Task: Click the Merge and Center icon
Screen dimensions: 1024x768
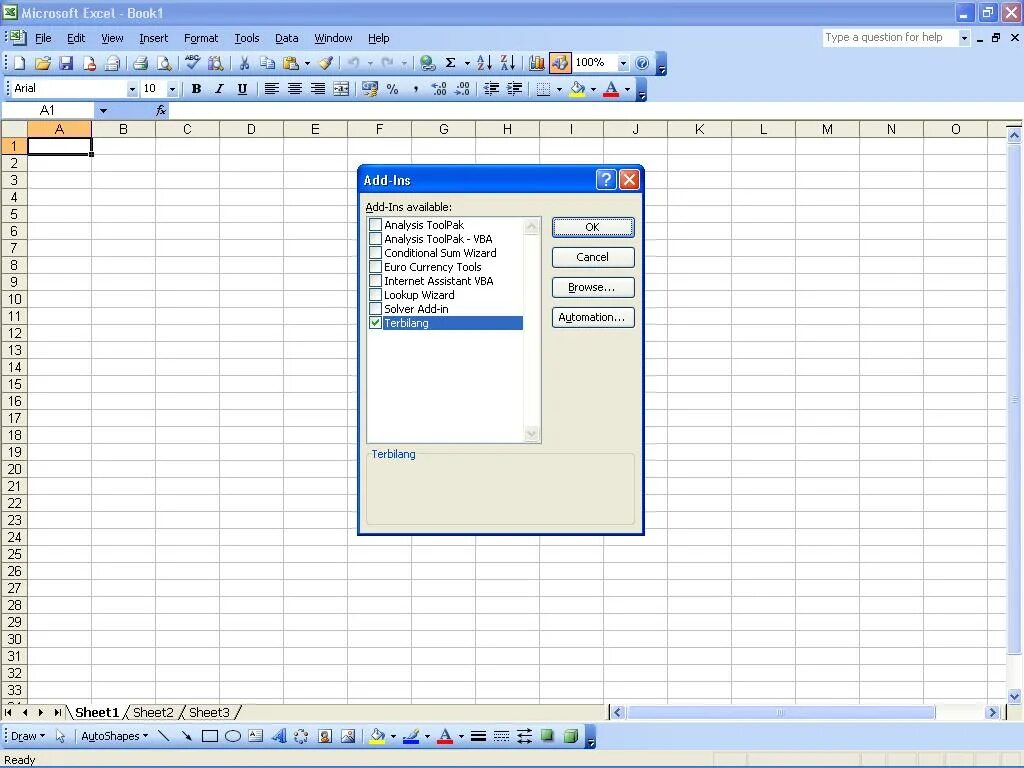Action: (341, 89)
